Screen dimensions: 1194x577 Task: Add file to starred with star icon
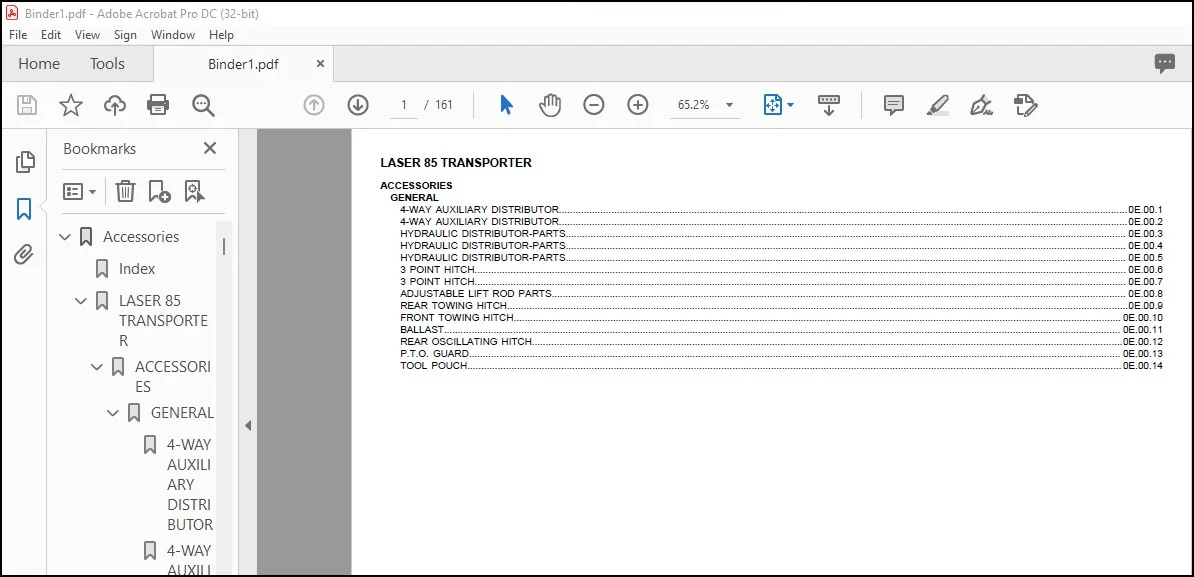tap(71, 105)
